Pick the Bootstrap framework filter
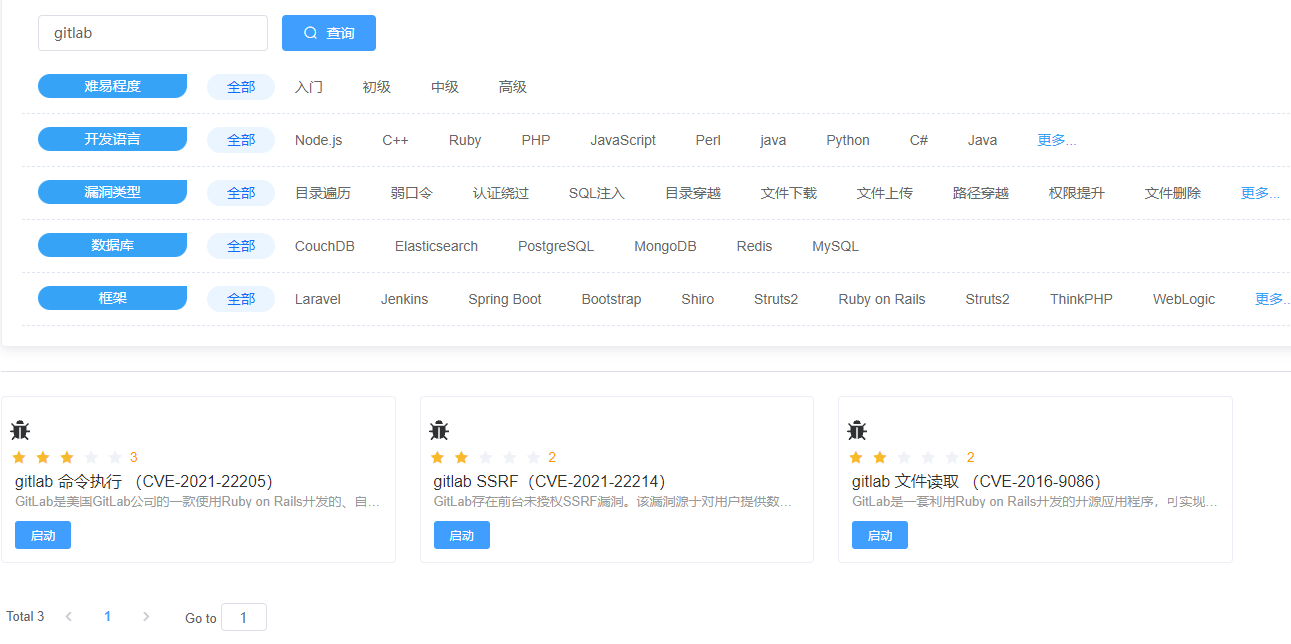 [x=611, y=299]
